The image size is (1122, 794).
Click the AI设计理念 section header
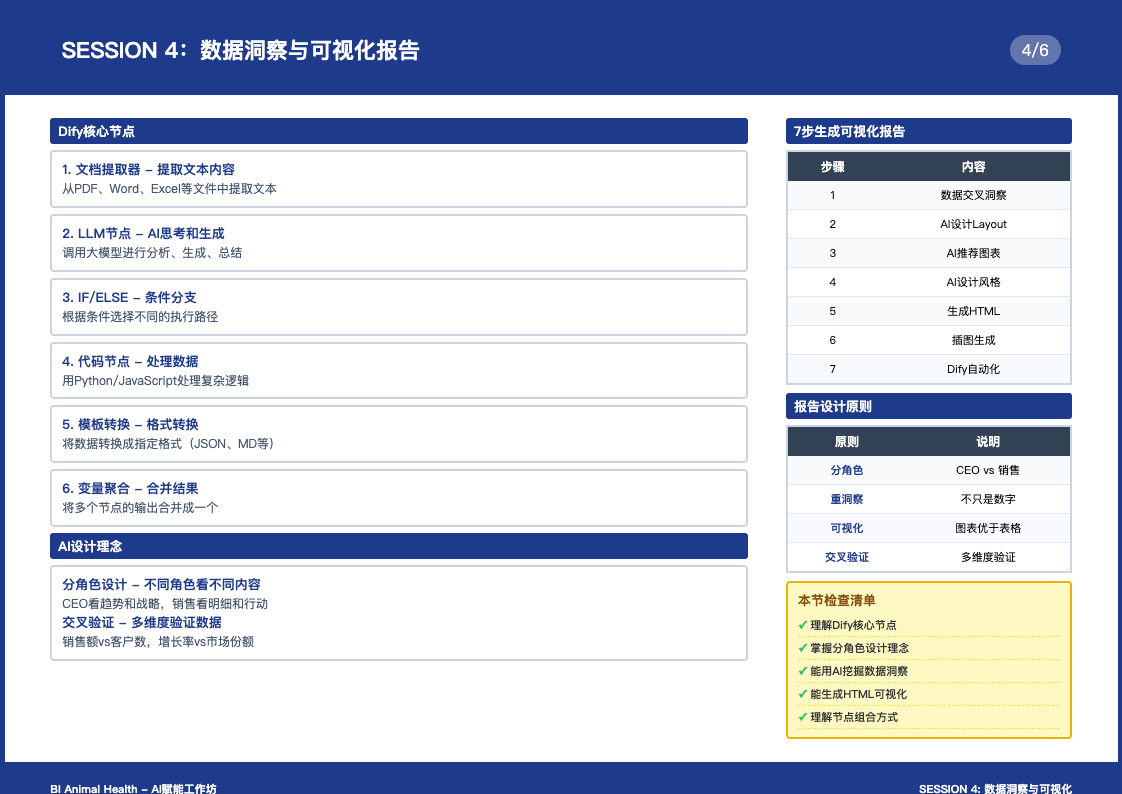click(398, 546)
